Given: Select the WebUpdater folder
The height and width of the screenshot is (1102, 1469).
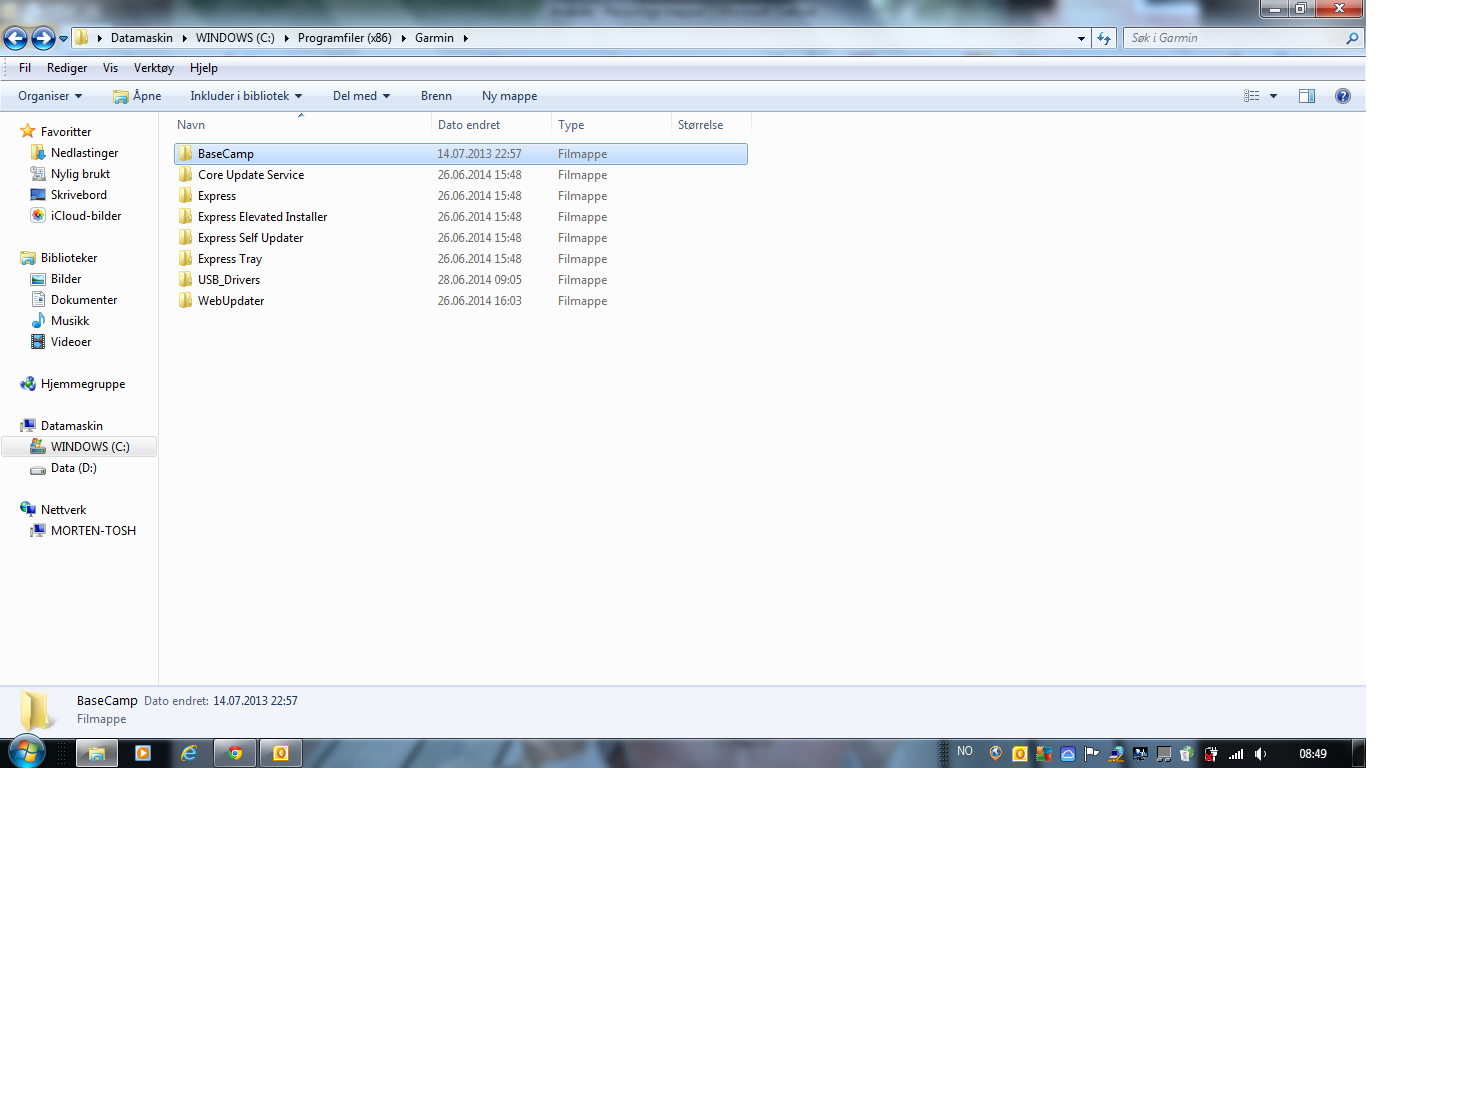Looking at the screenshot, I should 461,301.
